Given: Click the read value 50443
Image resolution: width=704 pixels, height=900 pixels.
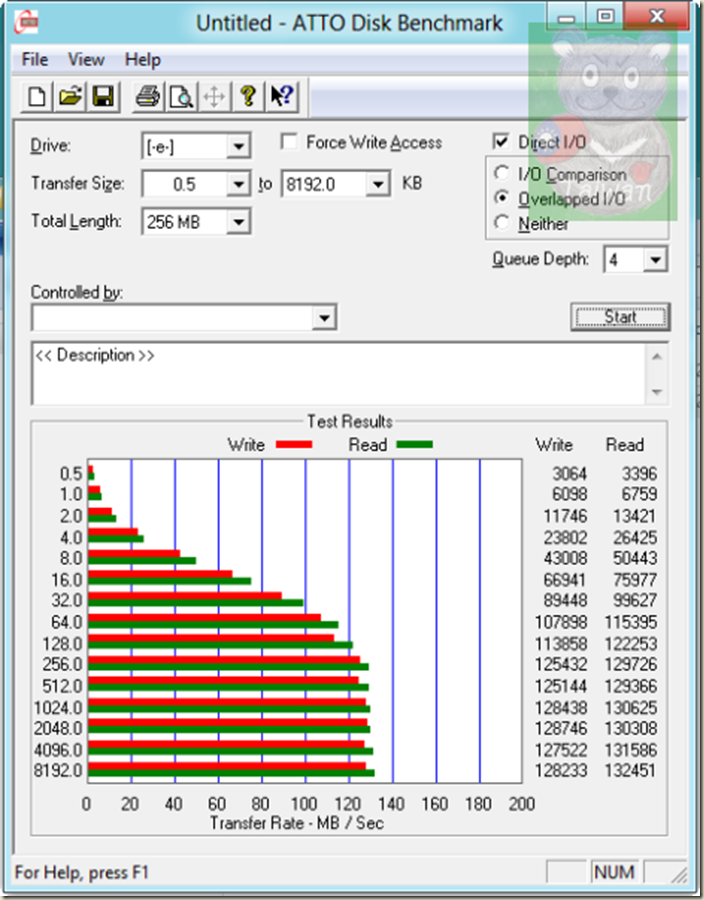Looking at the screenshot, I should click(635, 558).
